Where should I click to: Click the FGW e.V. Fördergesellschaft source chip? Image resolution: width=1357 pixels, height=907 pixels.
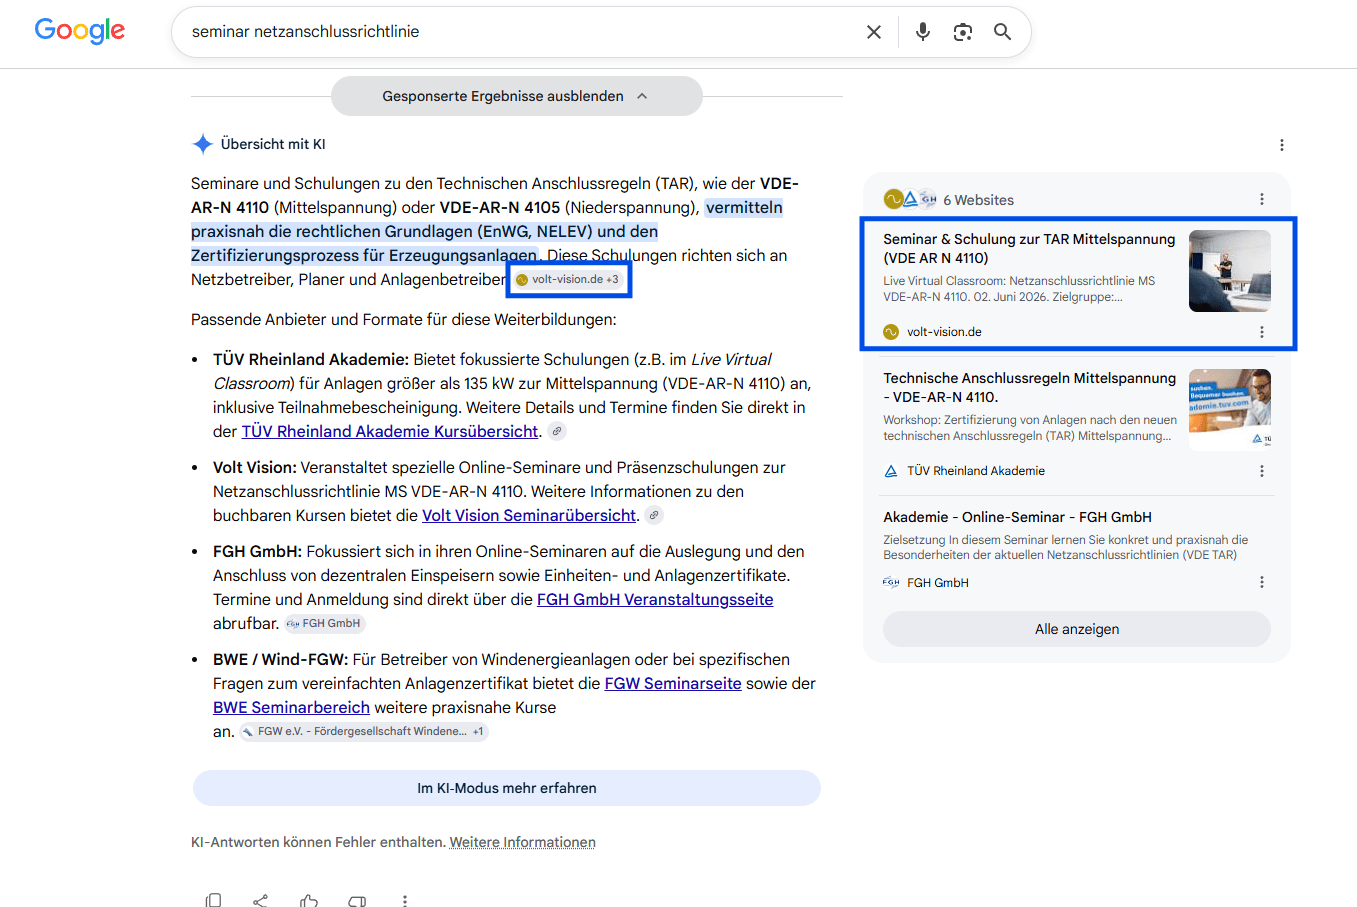pyautogui.click(x=364, y=731)
